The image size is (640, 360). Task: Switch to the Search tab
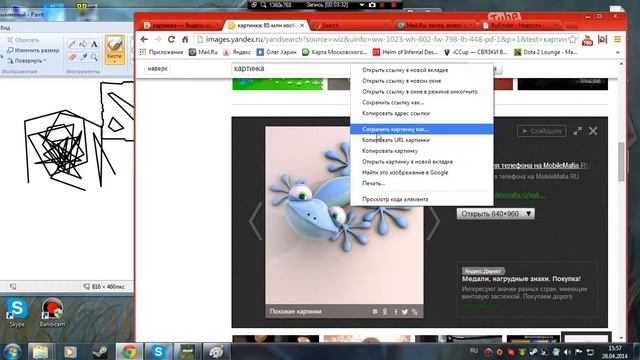click(x=350, y=25)
